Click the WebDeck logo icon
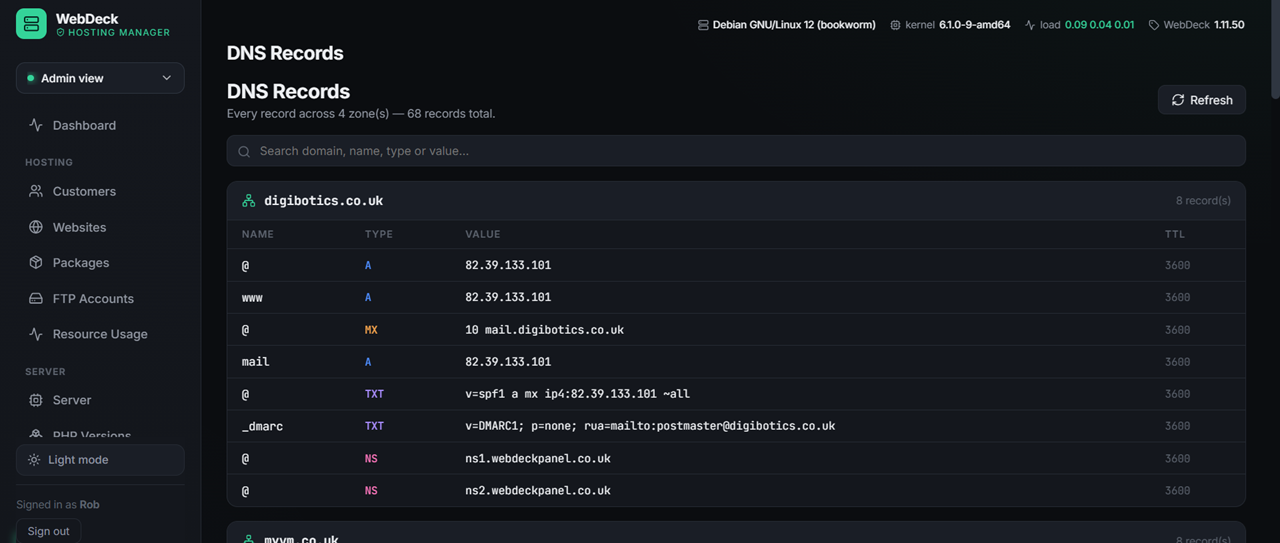1280x543 pixels. click(x=31, y=24)
